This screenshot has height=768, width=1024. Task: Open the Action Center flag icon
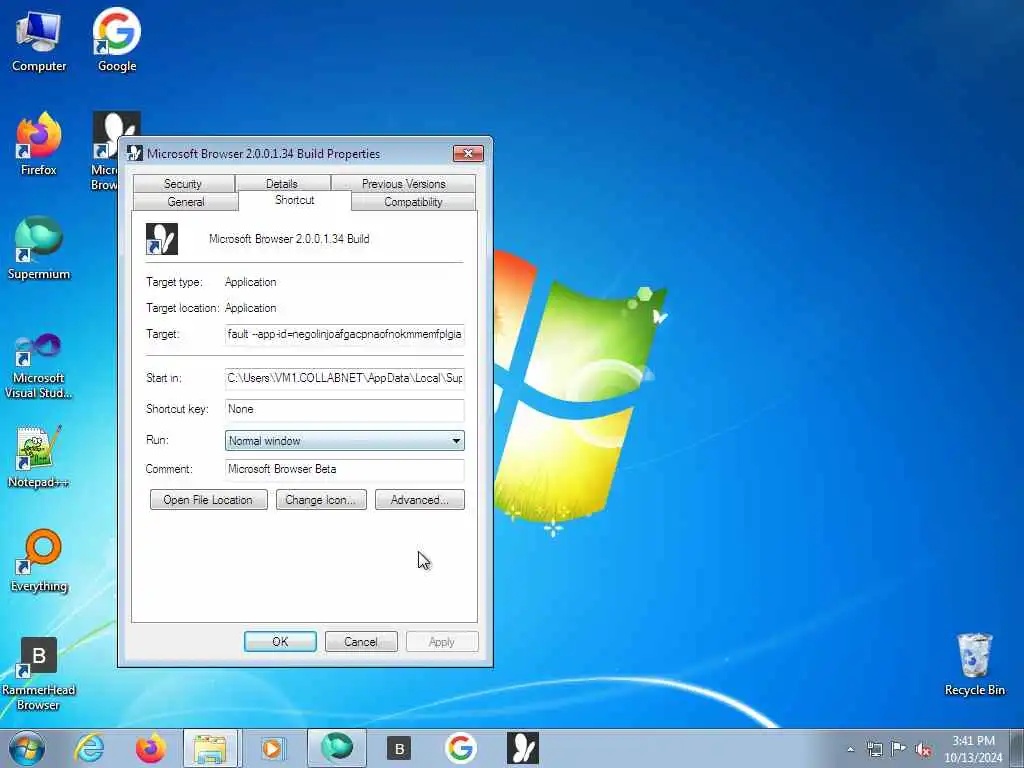(x=899, y=749)
